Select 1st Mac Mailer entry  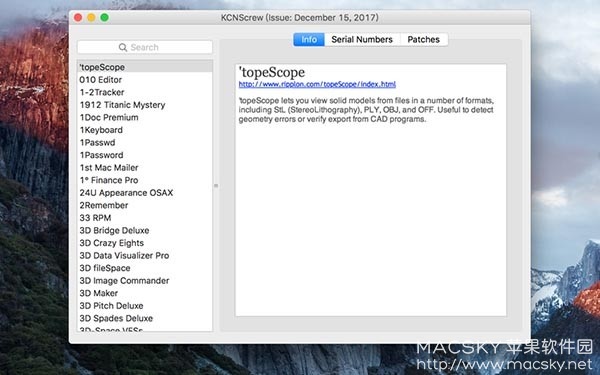click(x=145, y=168)
